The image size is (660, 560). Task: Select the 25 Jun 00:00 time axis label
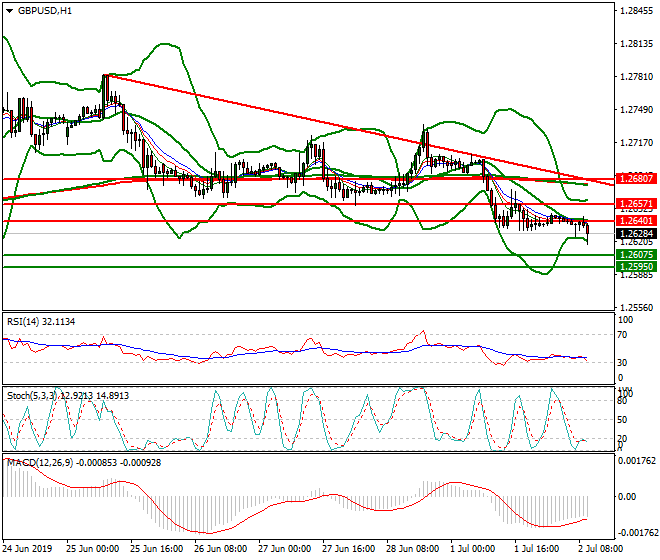(93, 549)
